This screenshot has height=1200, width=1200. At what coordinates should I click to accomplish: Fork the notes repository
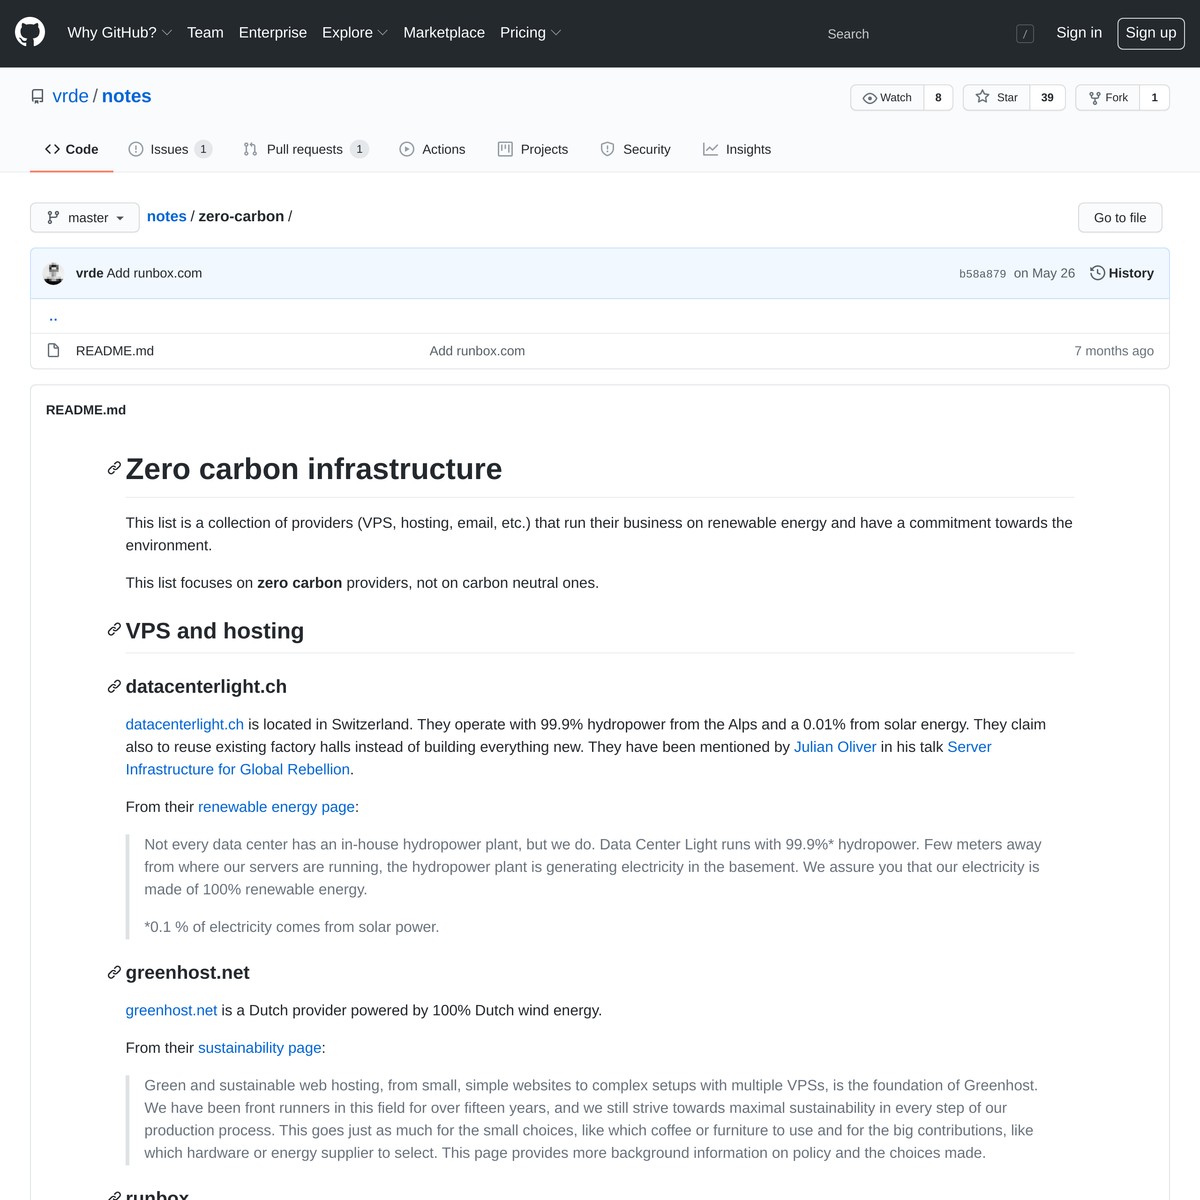coord(1107,97)
